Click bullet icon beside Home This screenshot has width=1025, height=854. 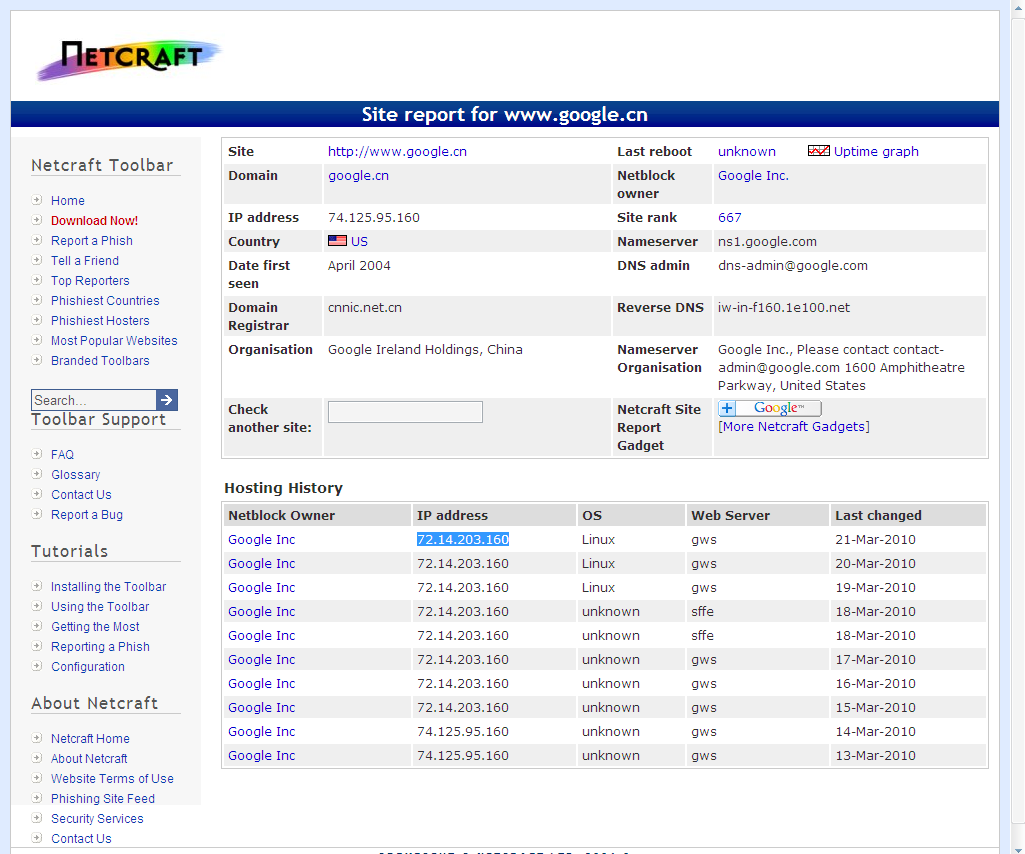(37, 200)
